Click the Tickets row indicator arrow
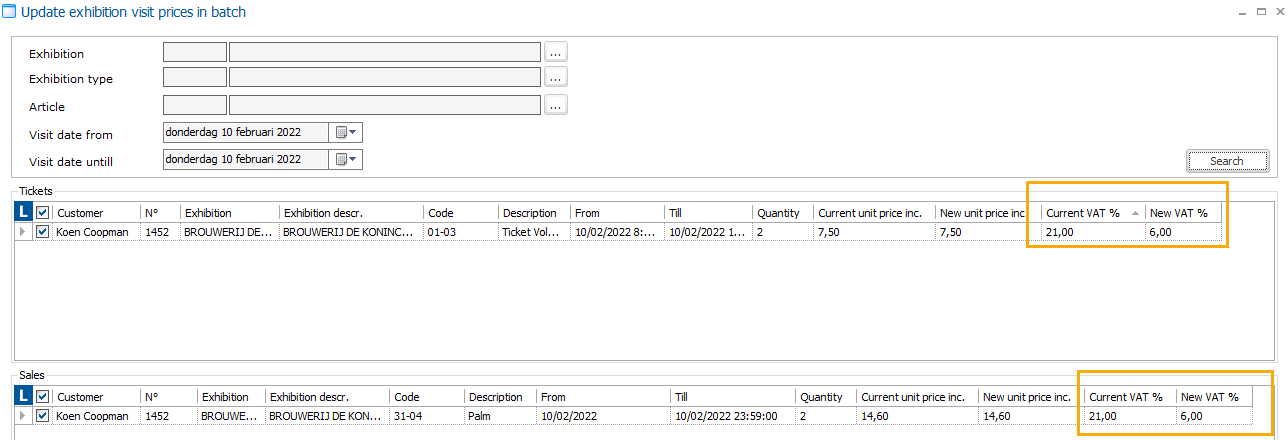The height and width of the screenshot is (440, 1288). tap(23, 232)
